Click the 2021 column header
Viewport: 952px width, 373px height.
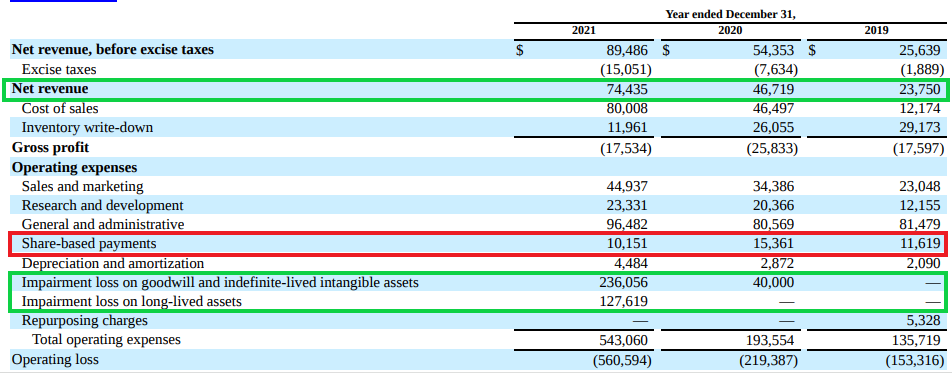(x=583, y=30)
